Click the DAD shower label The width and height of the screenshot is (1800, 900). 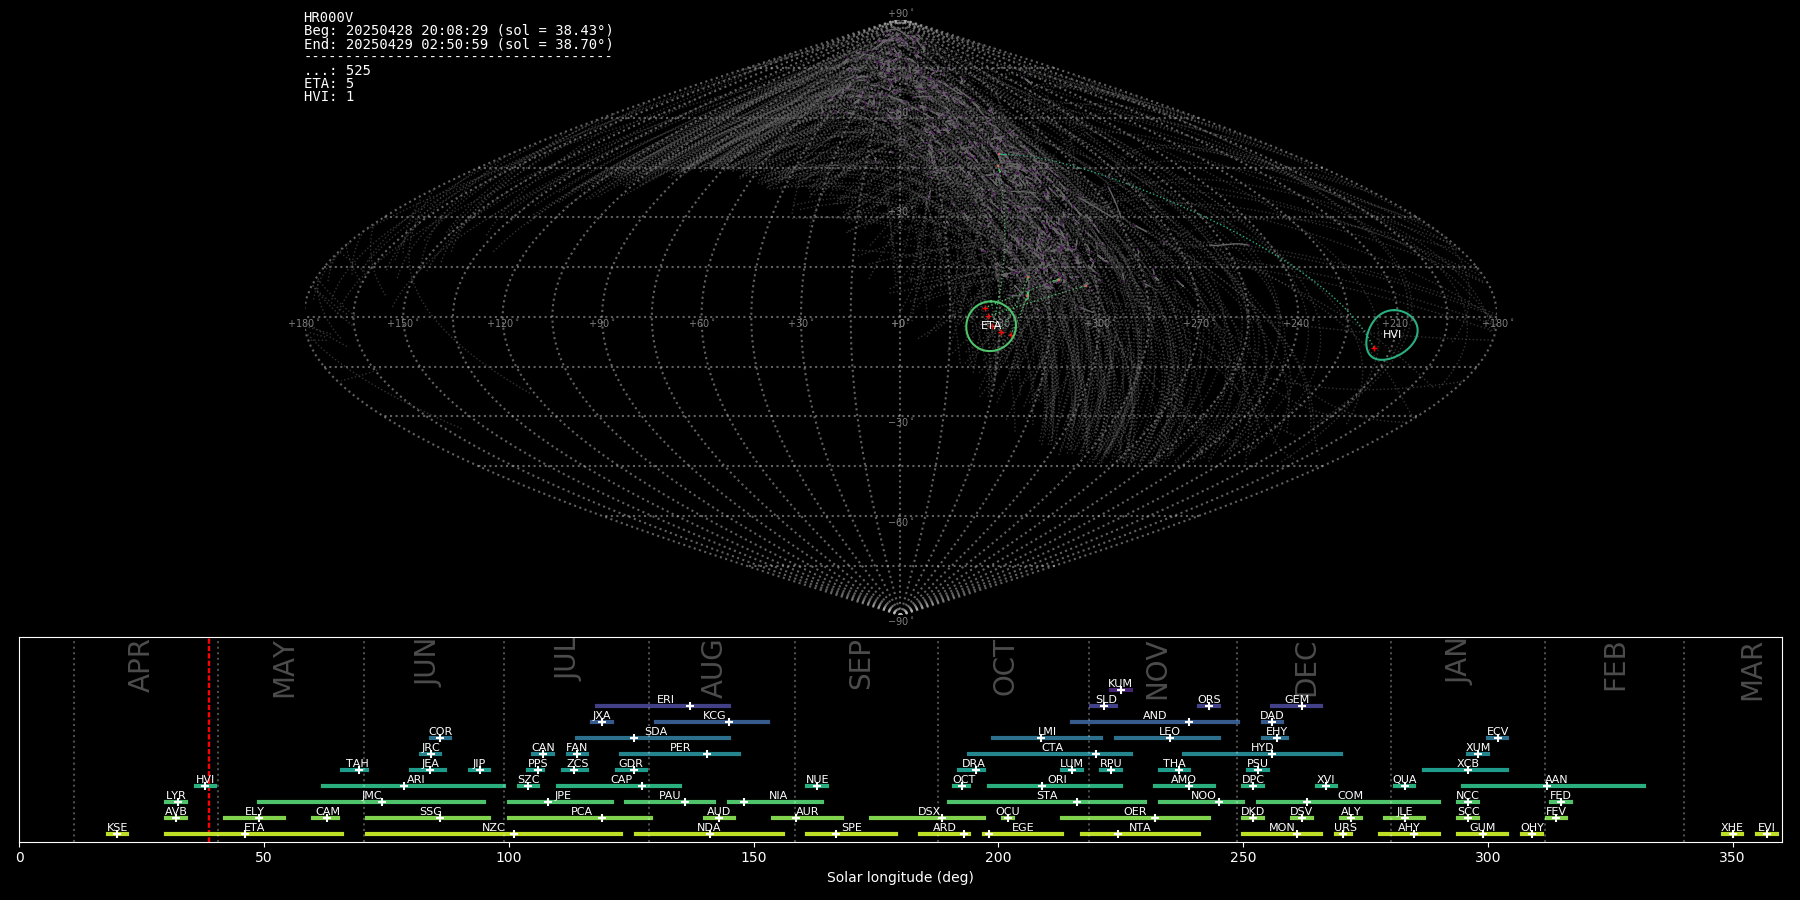[x=1272, y=716]
